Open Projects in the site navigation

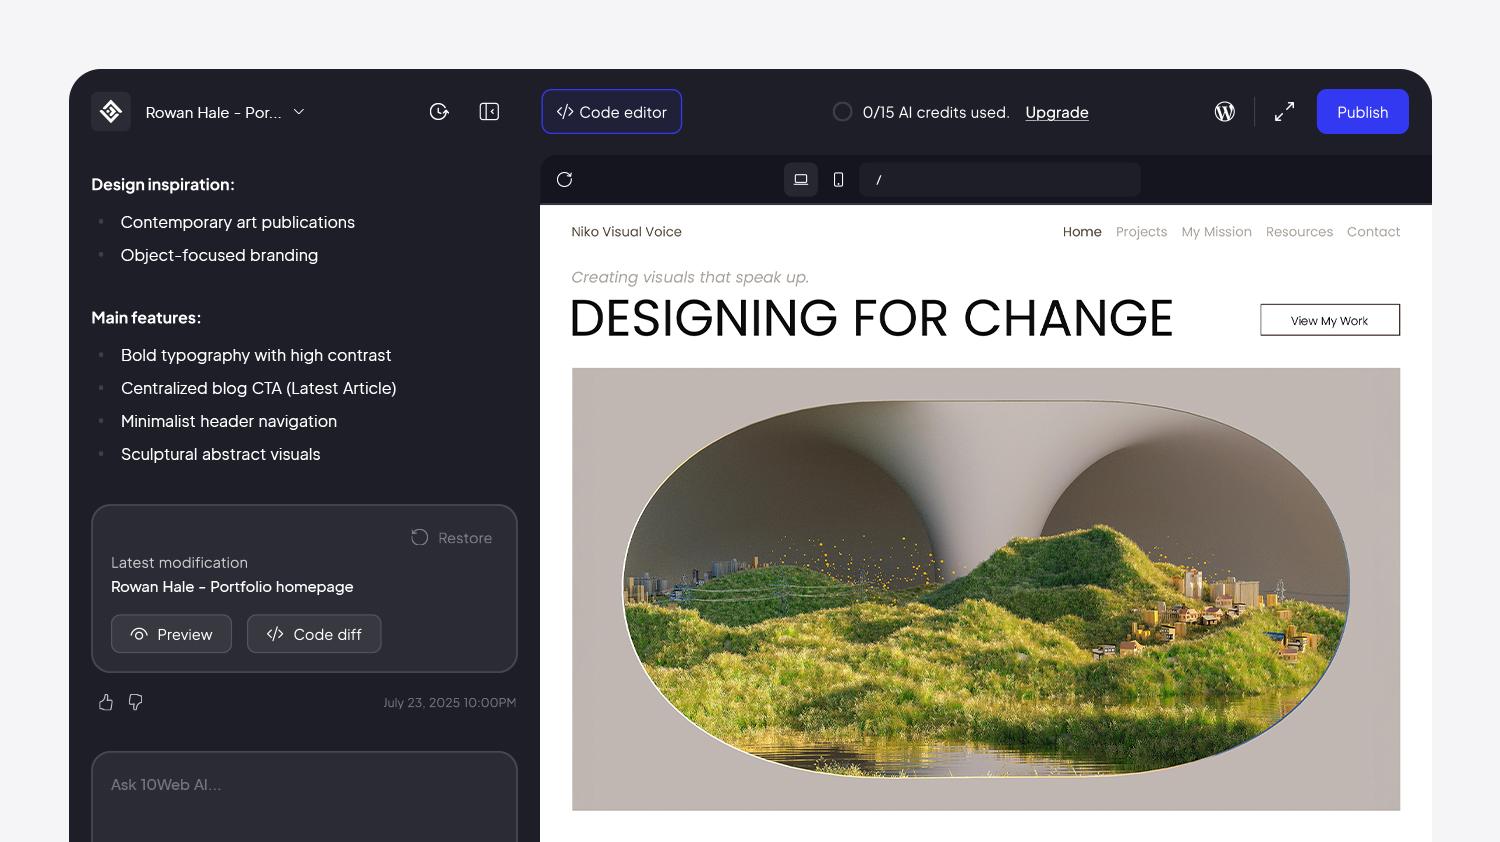(1141, 232)
